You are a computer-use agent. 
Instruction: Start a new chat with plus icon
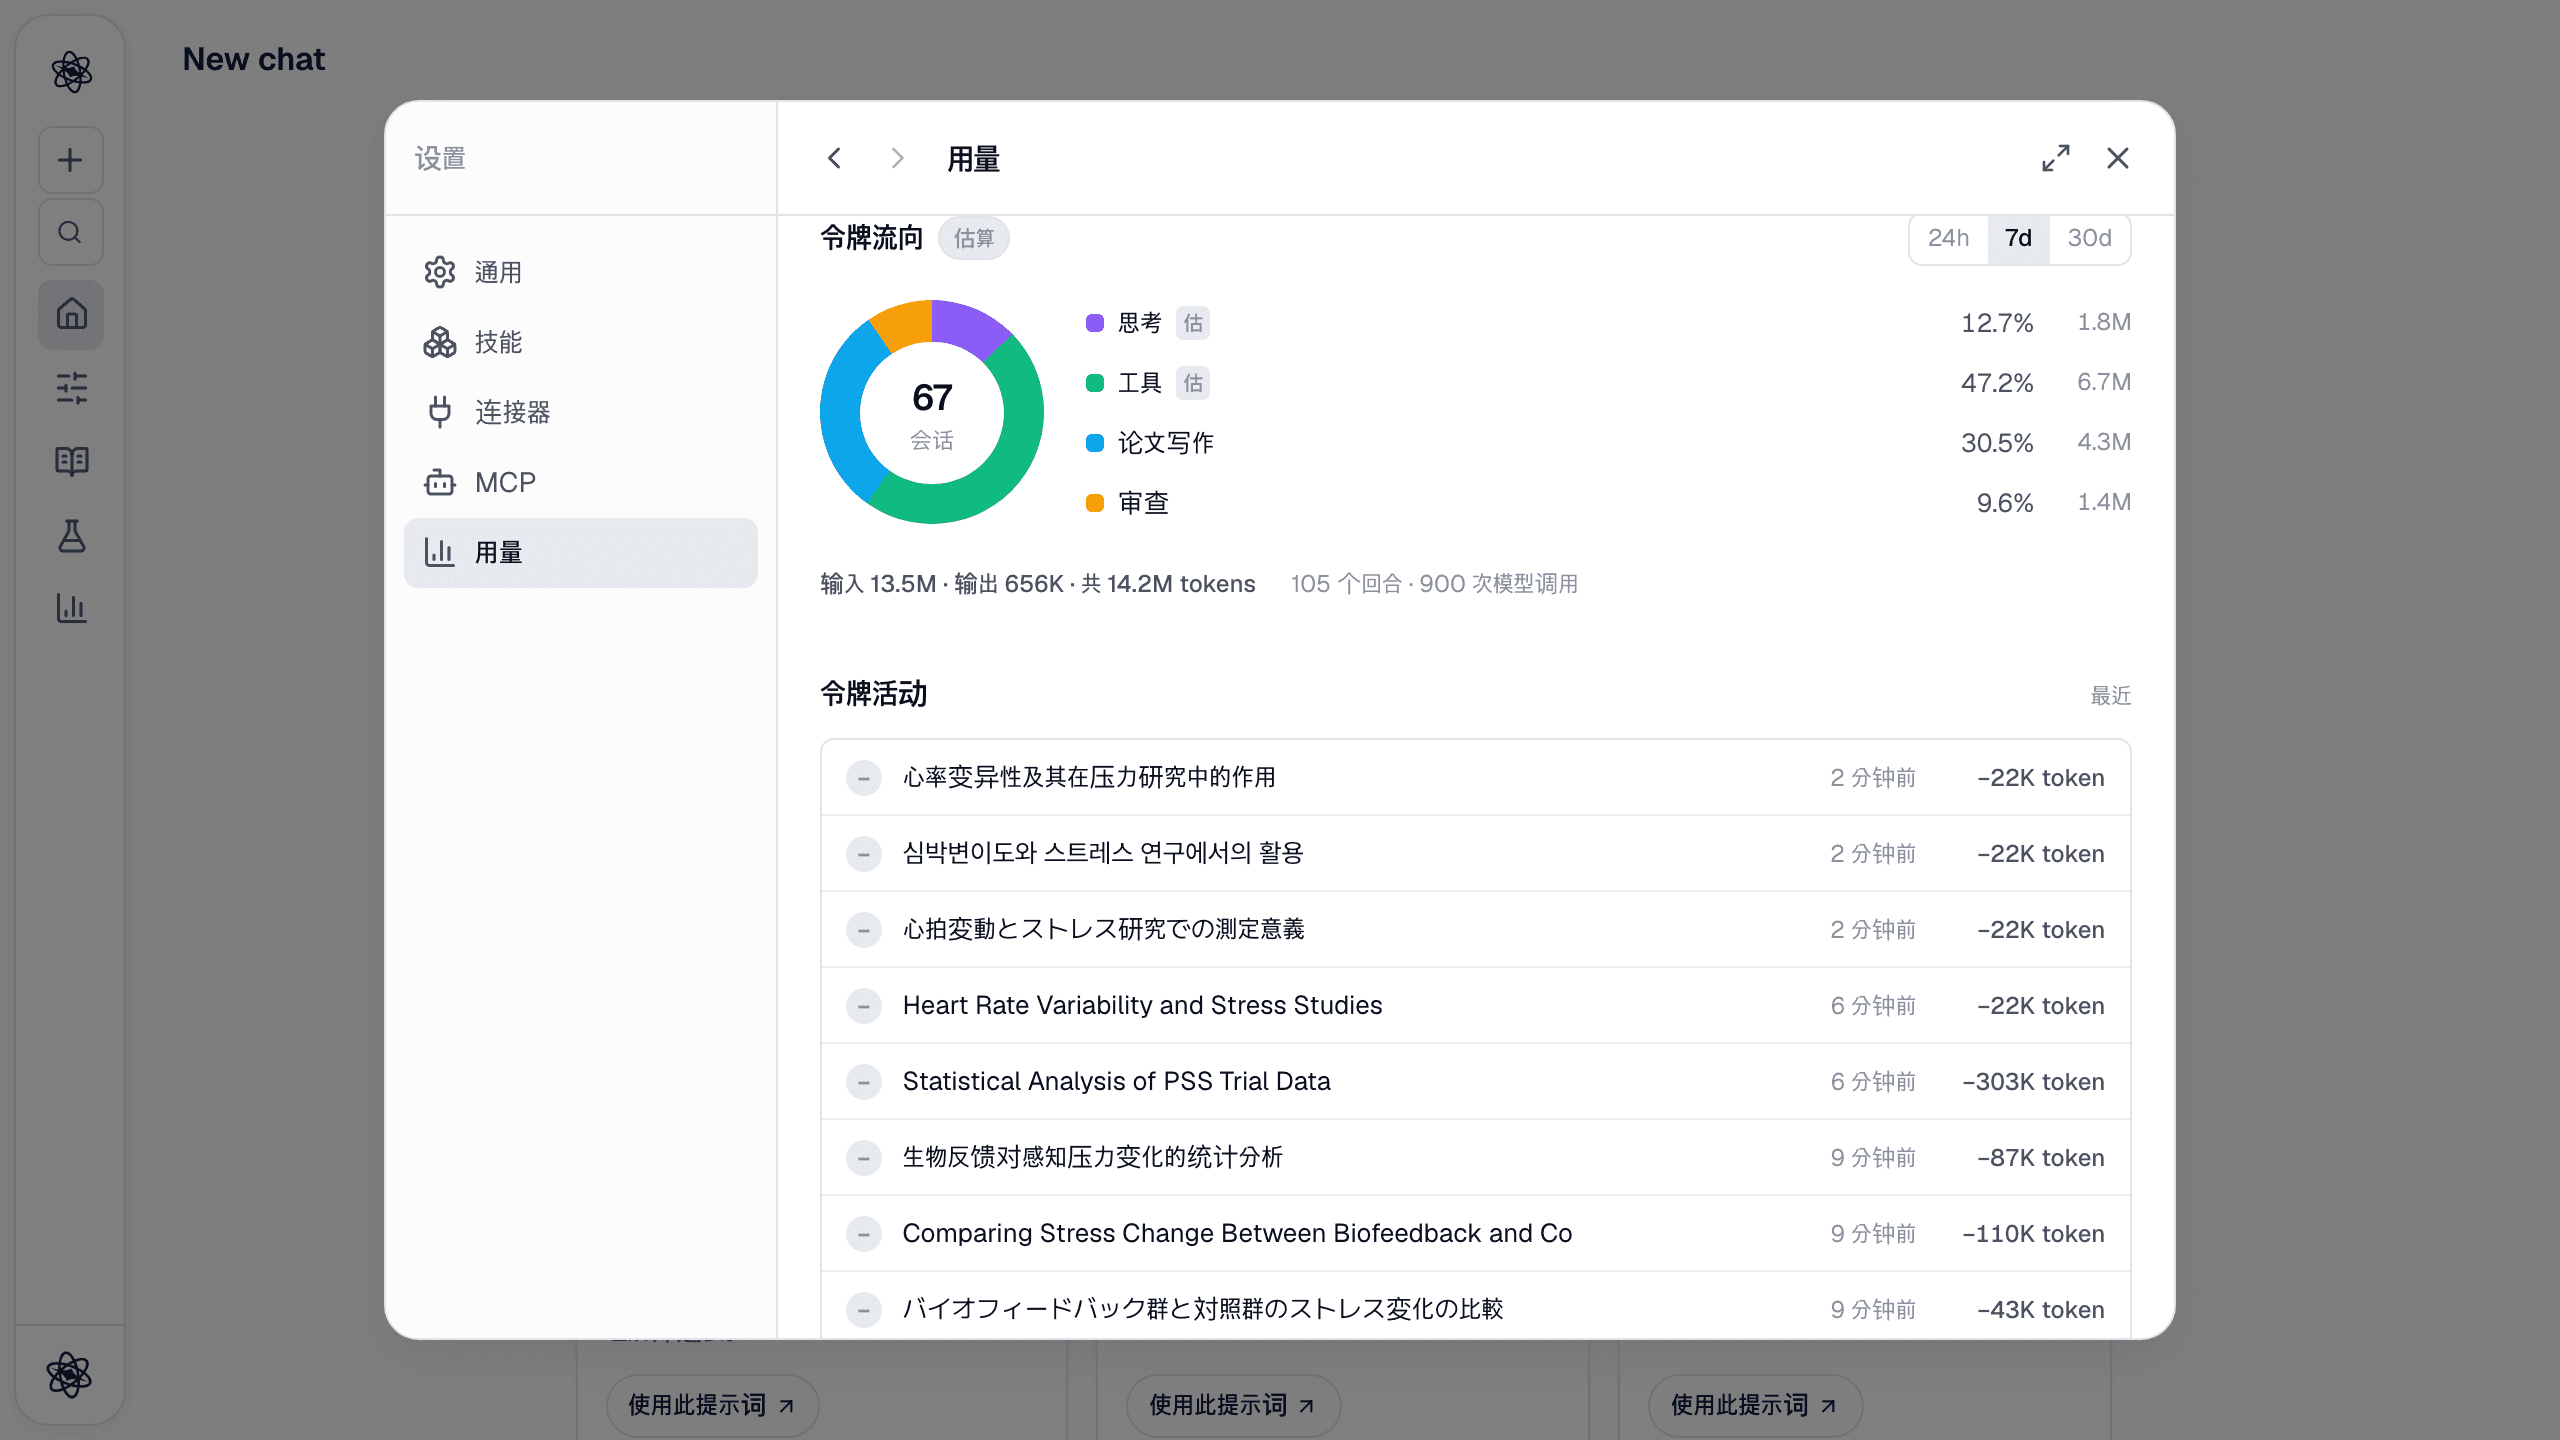click(x=71, y=160)
